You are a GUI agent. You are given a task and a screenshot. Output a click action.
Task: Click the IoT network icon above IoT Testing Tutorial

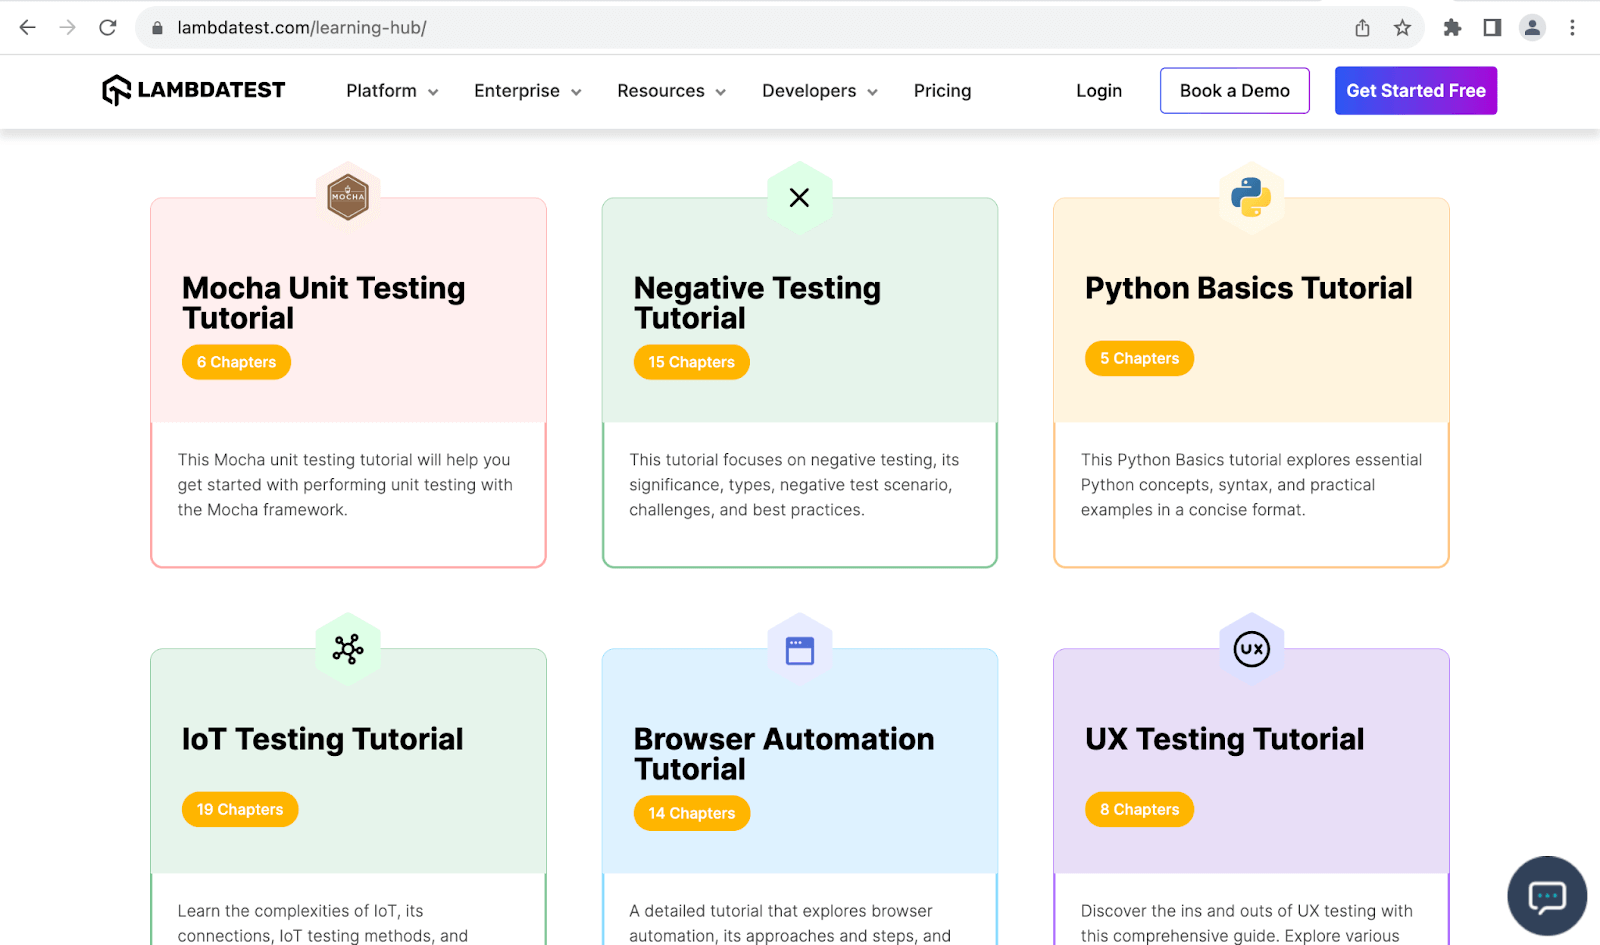[x=347, y=649]
